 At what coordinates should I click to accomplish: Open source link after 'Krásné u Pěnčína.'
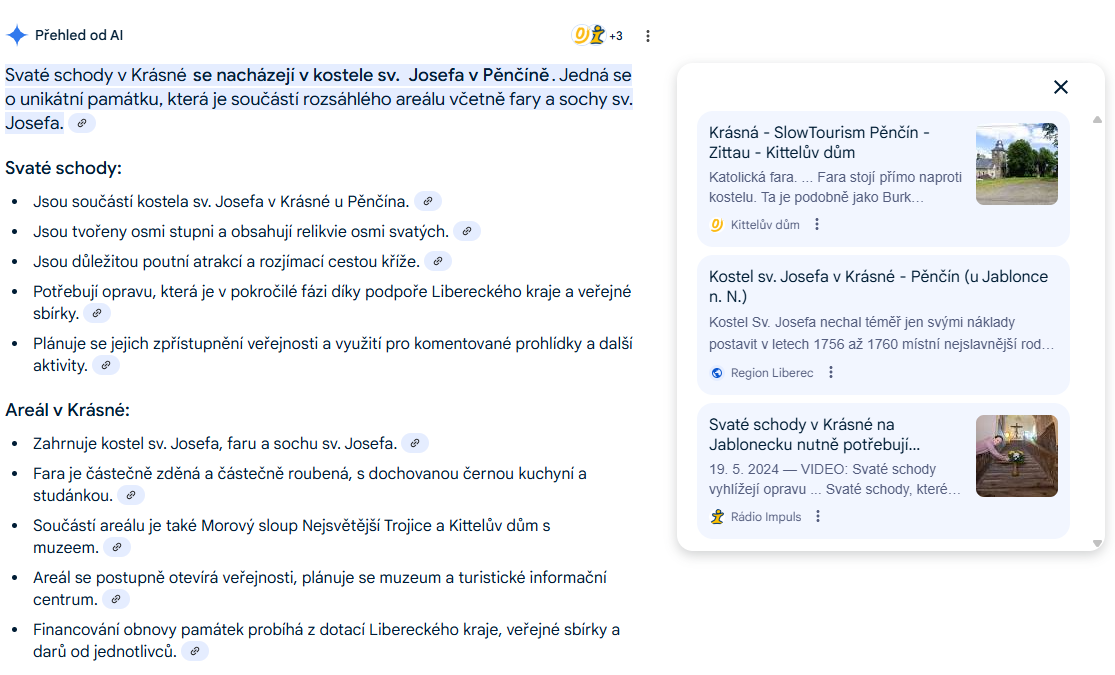[x=428, y=201]
